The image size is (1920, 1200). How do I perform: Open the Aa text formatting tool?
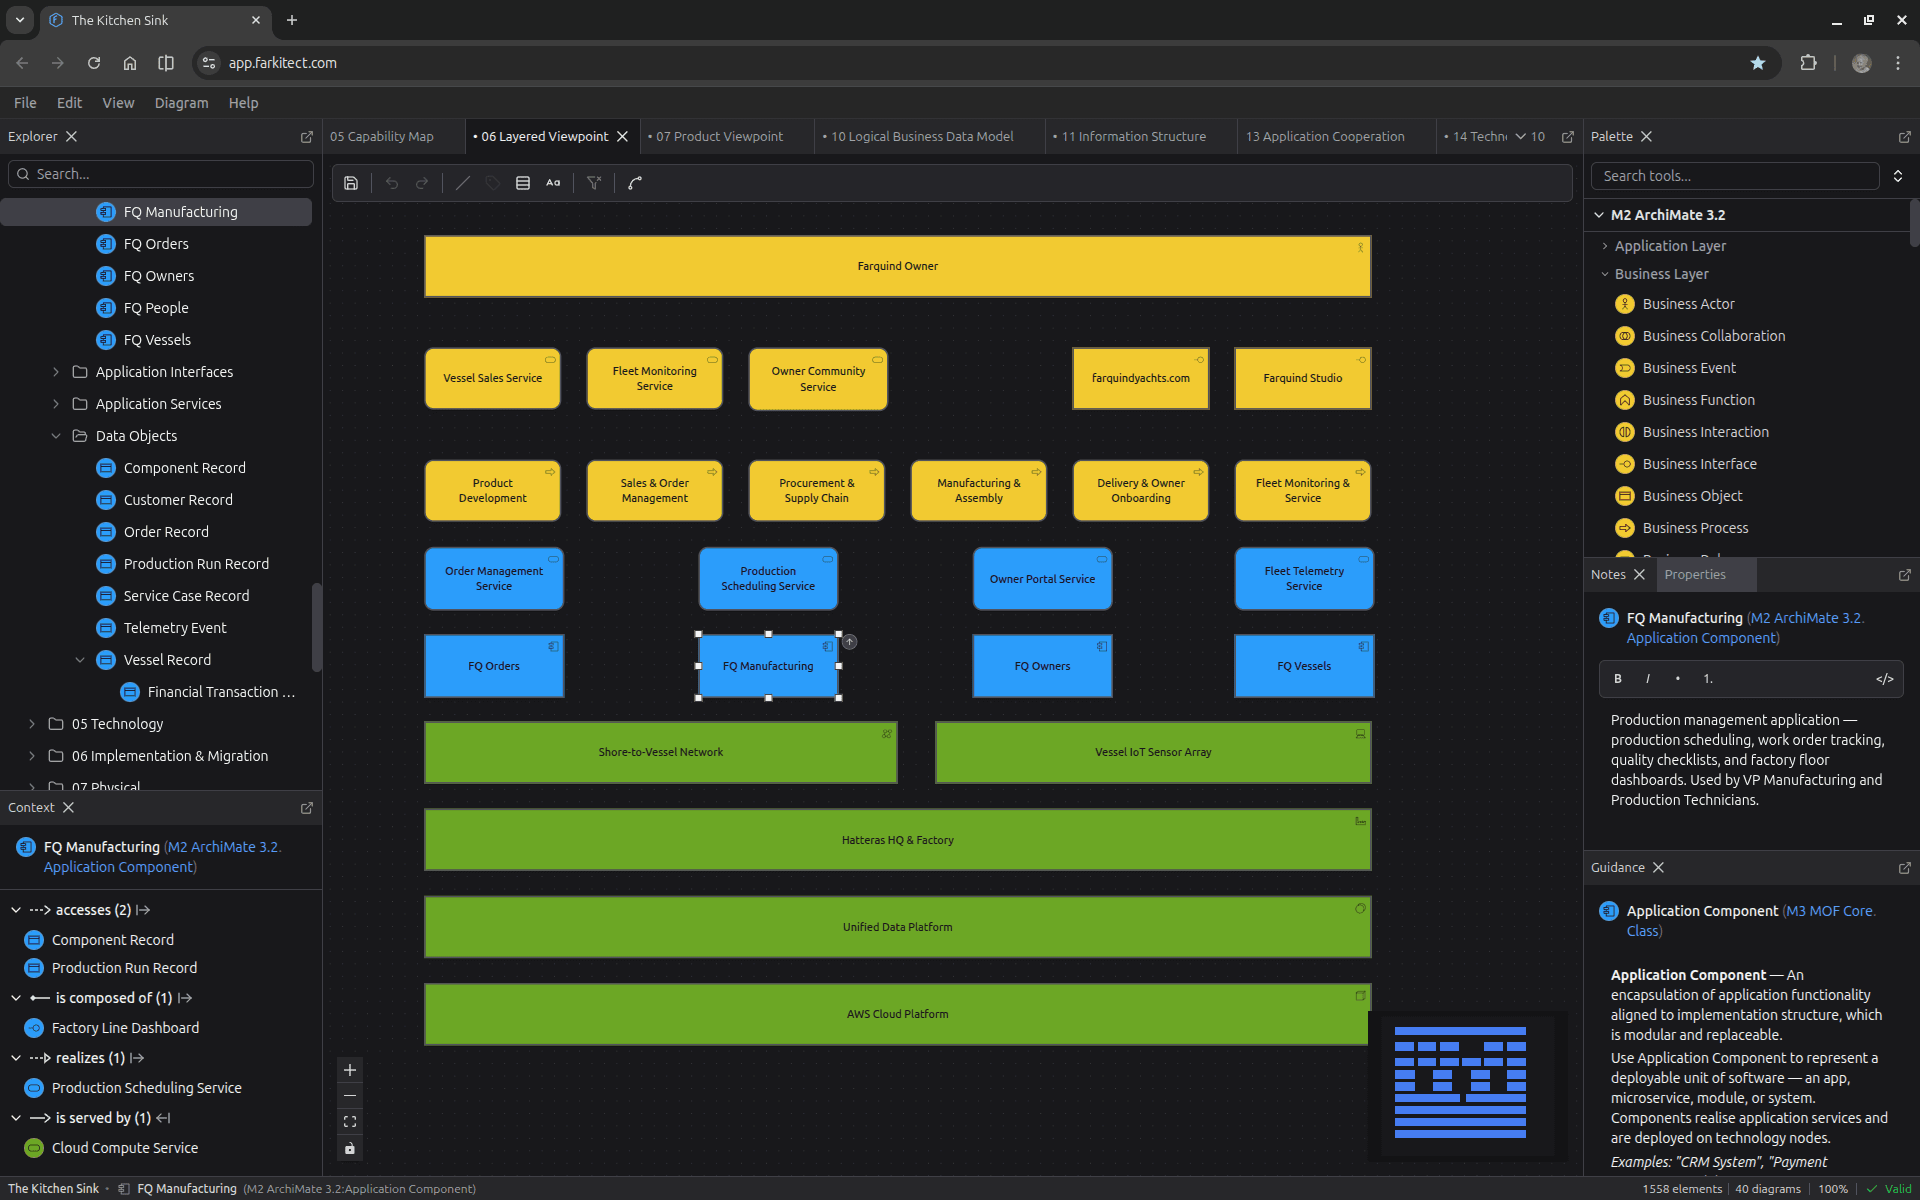click(553, 183)
